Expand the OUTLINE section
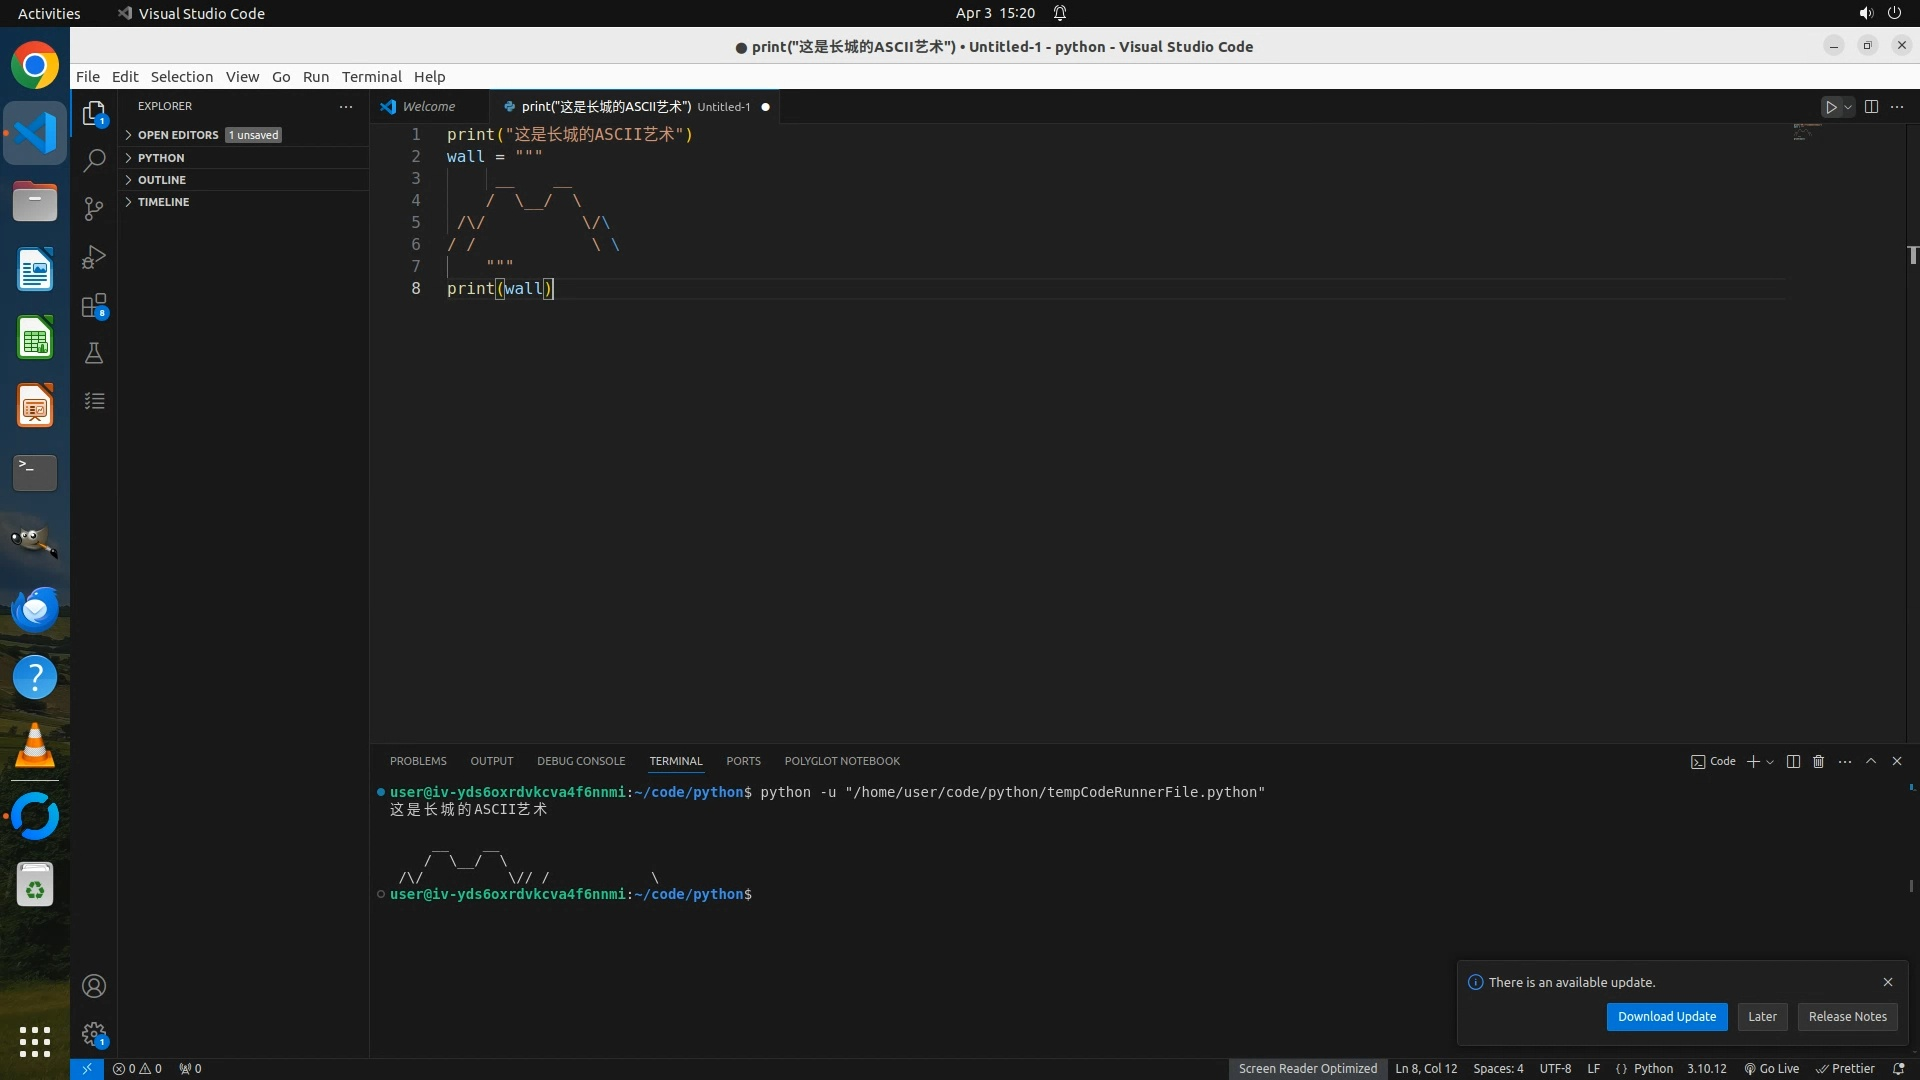 (162, 180)
